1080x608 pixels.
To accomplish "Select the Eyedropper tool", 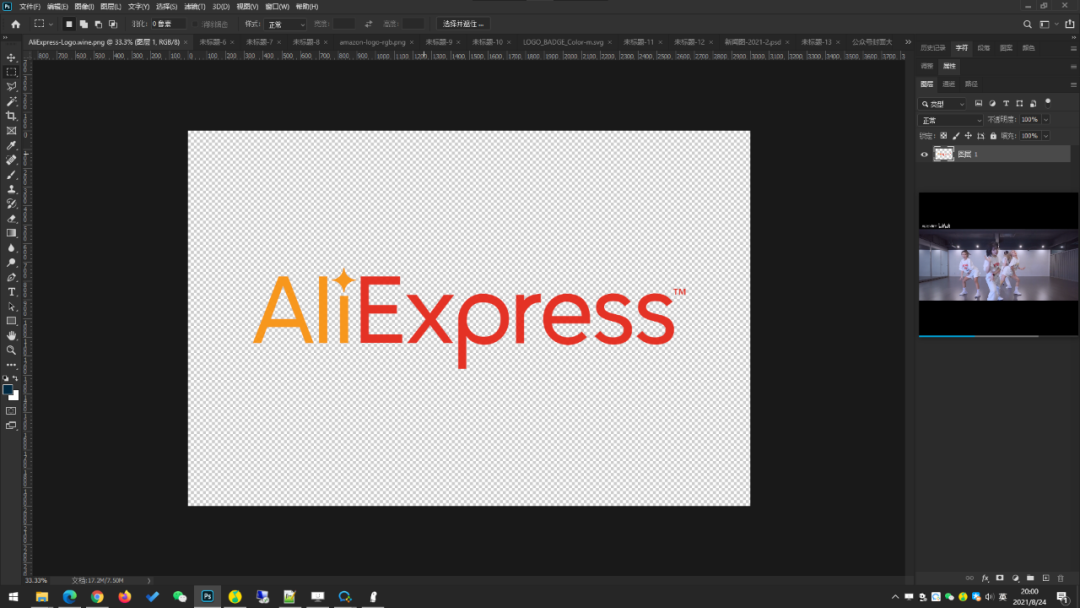I will (11, 145).
